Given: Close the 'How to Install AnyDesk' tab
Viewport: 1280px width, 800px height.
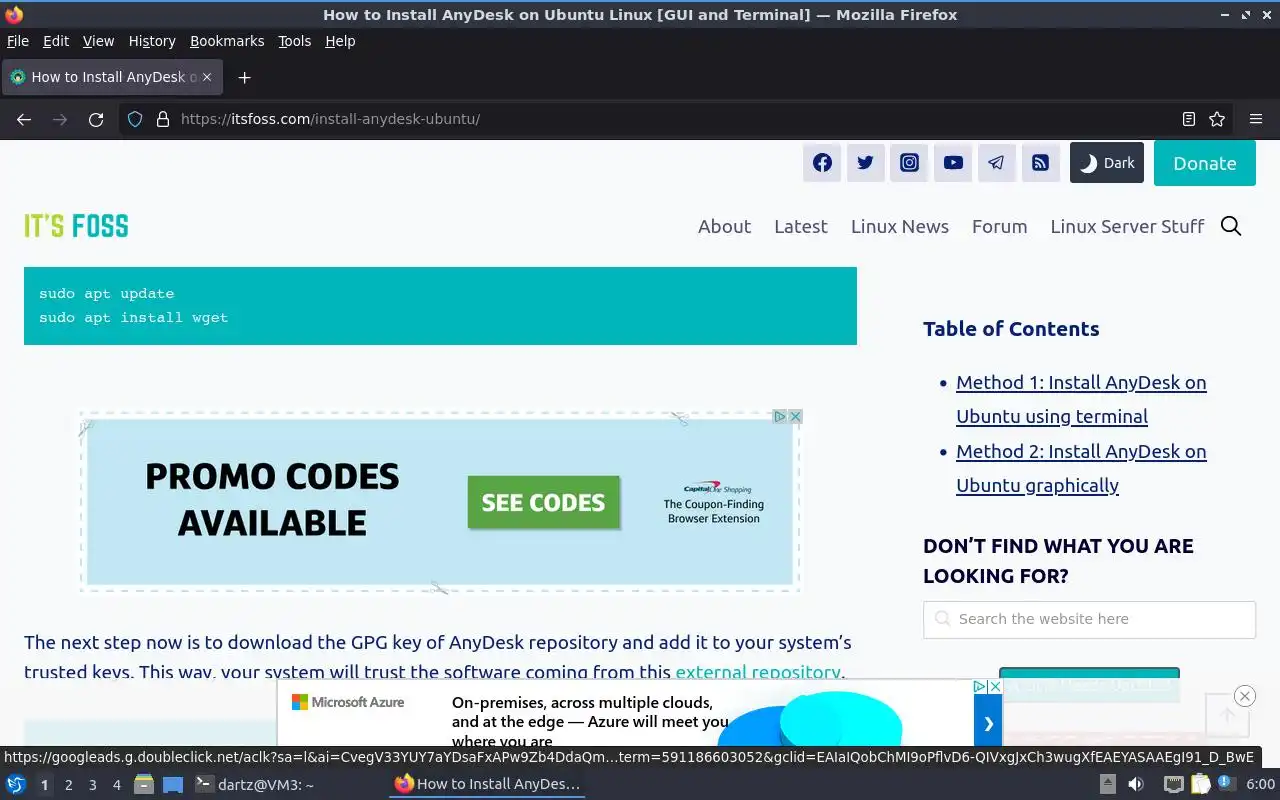Looking at the screenshot, I should 207,77.
